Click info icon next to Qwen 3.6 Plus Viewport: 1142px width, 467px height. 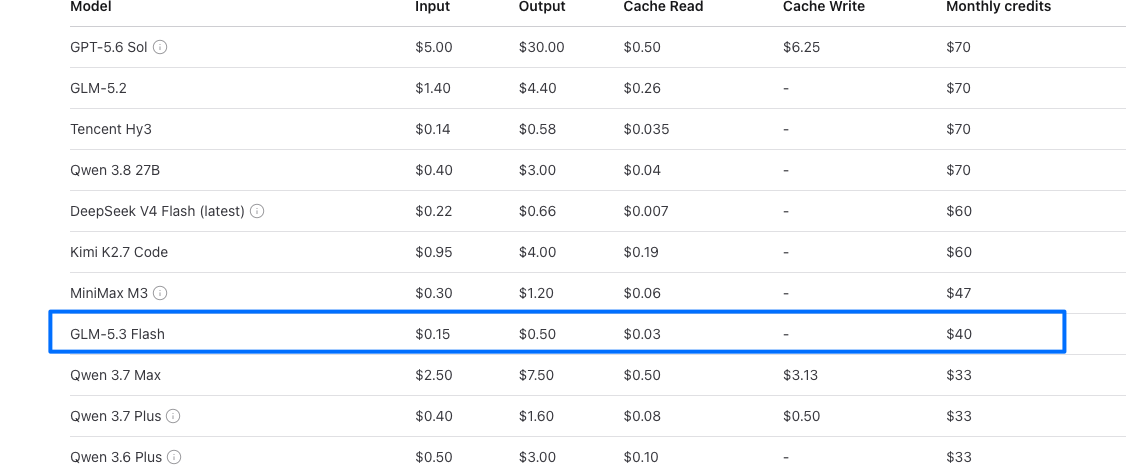point(173,457)
